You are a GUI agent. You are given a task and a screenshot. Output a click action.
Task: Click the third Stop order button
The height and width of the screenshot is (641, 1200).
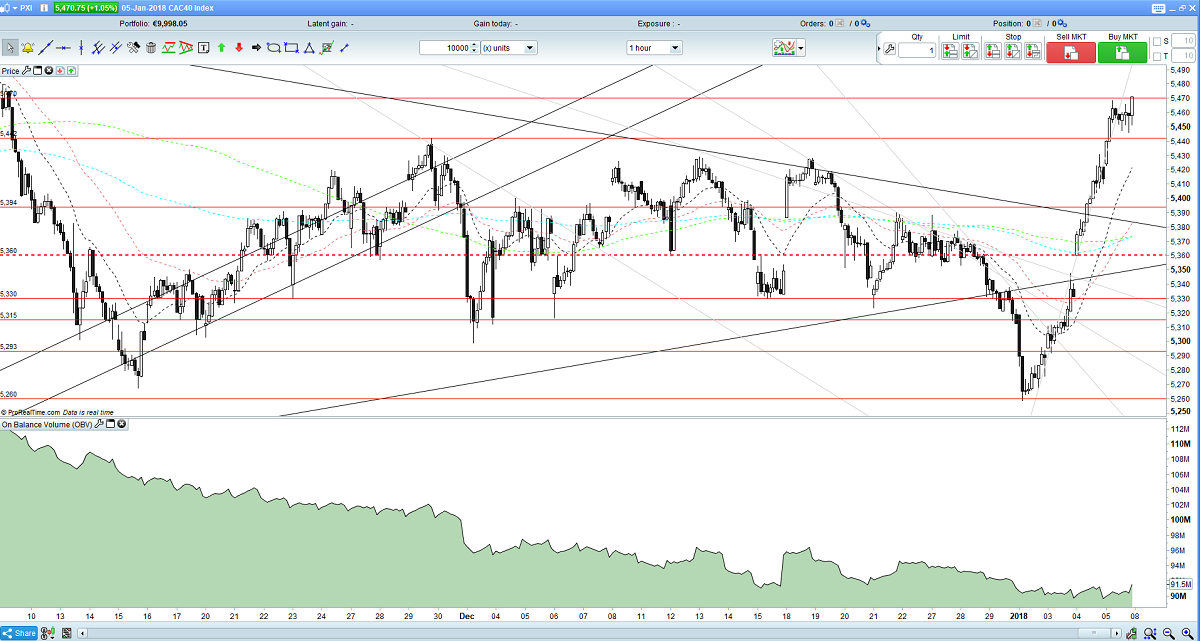tap(1033, 51)
